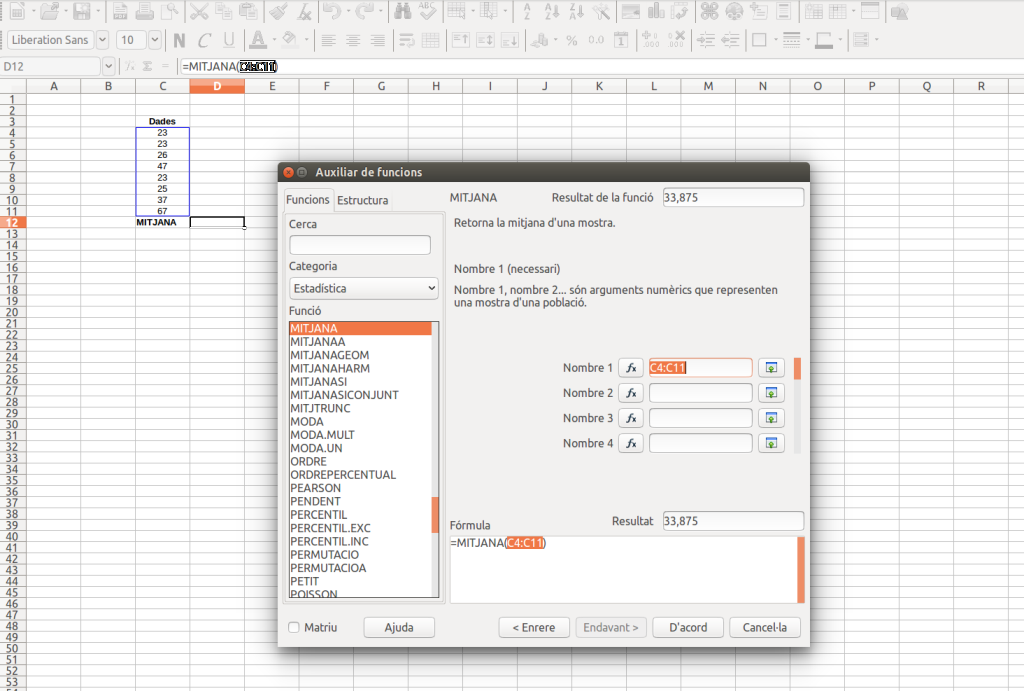Image resolution: width=1024 pixels, height=691 pixels.
Task: Switch to the Estructura tab
Action: pos(362,200)
